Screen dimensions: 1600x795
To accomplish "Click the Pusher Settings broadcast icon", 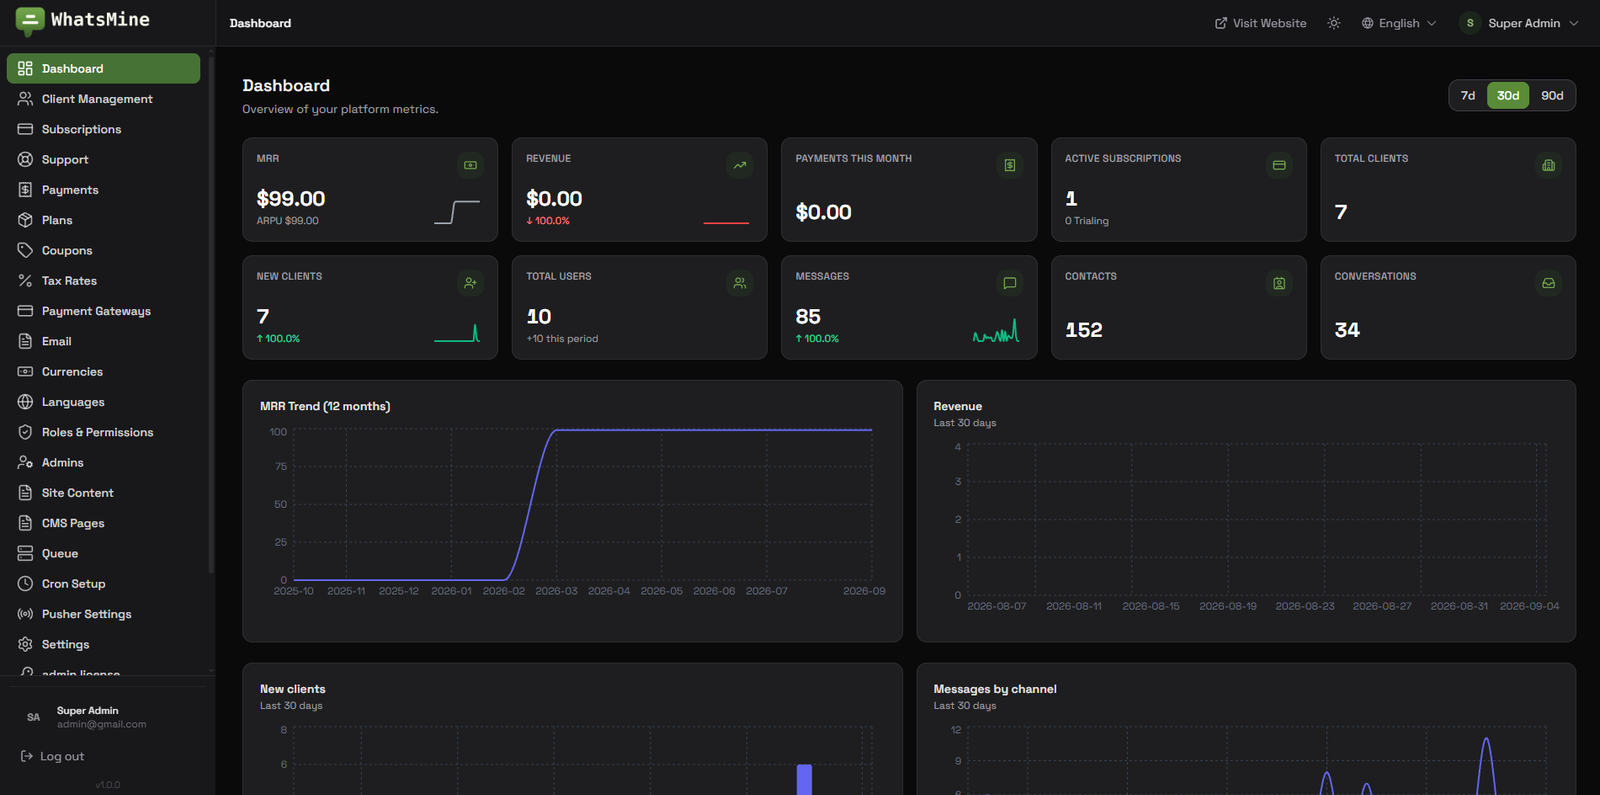I will click(25, 614).
